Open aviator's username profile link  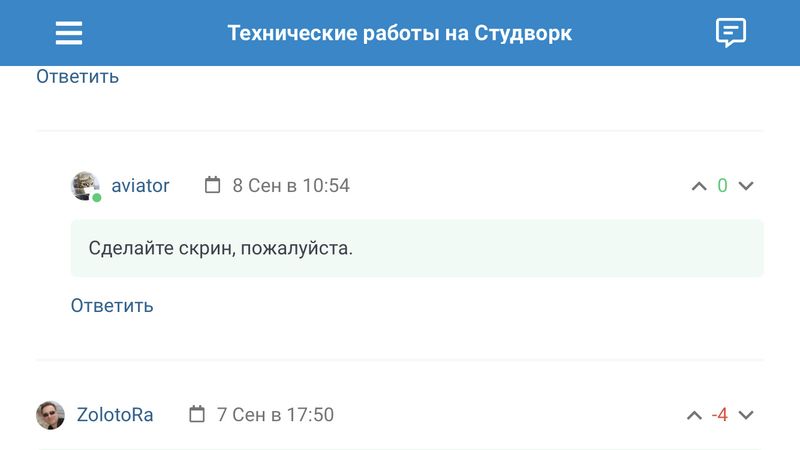tap(140, 186)
